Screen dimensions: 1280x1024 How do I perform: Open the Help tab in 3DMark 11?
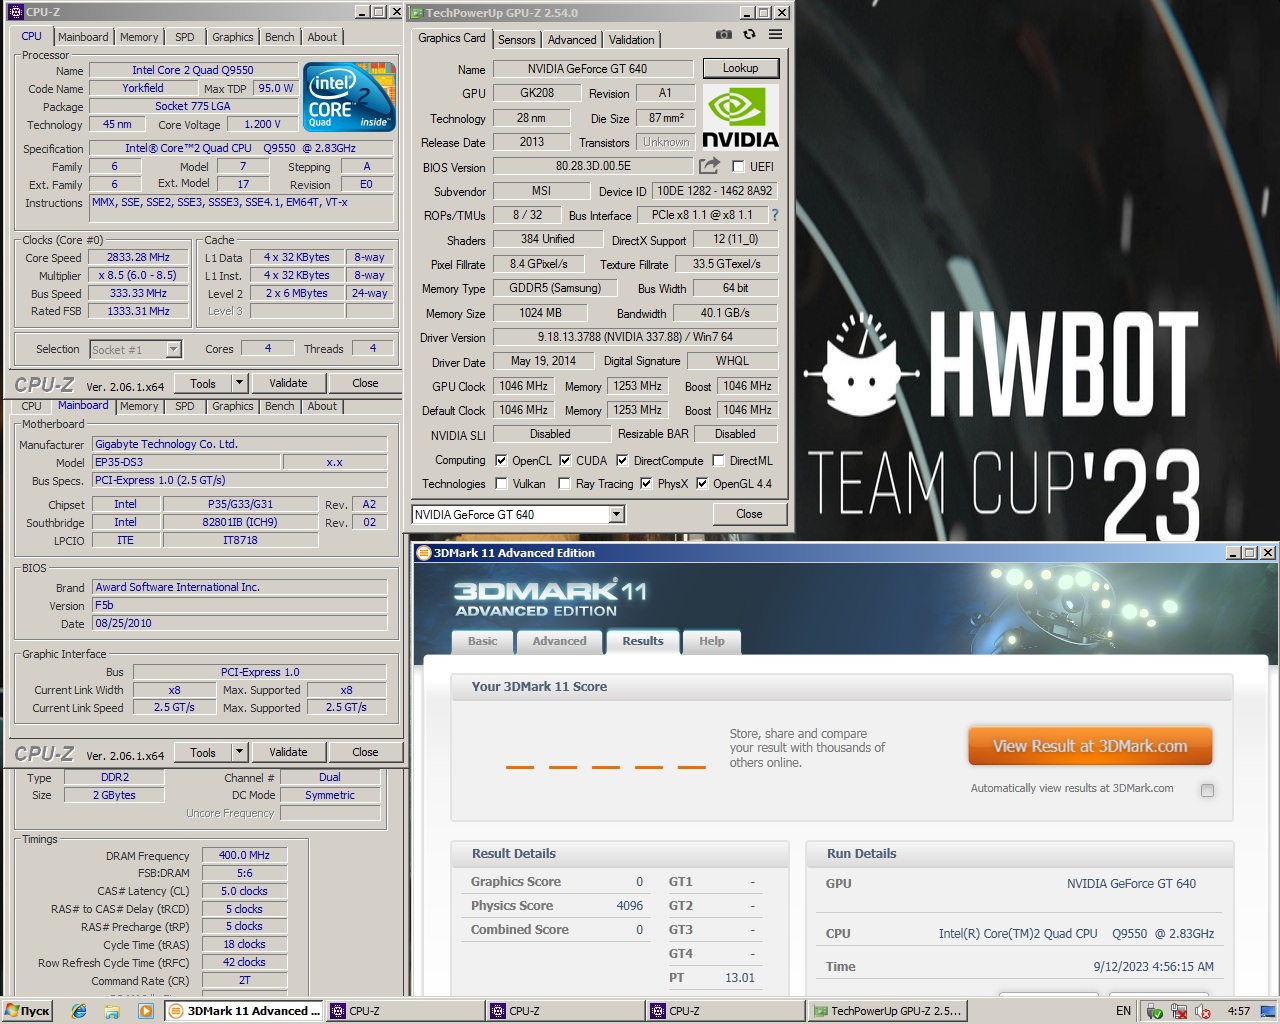(x=712, y=642)
